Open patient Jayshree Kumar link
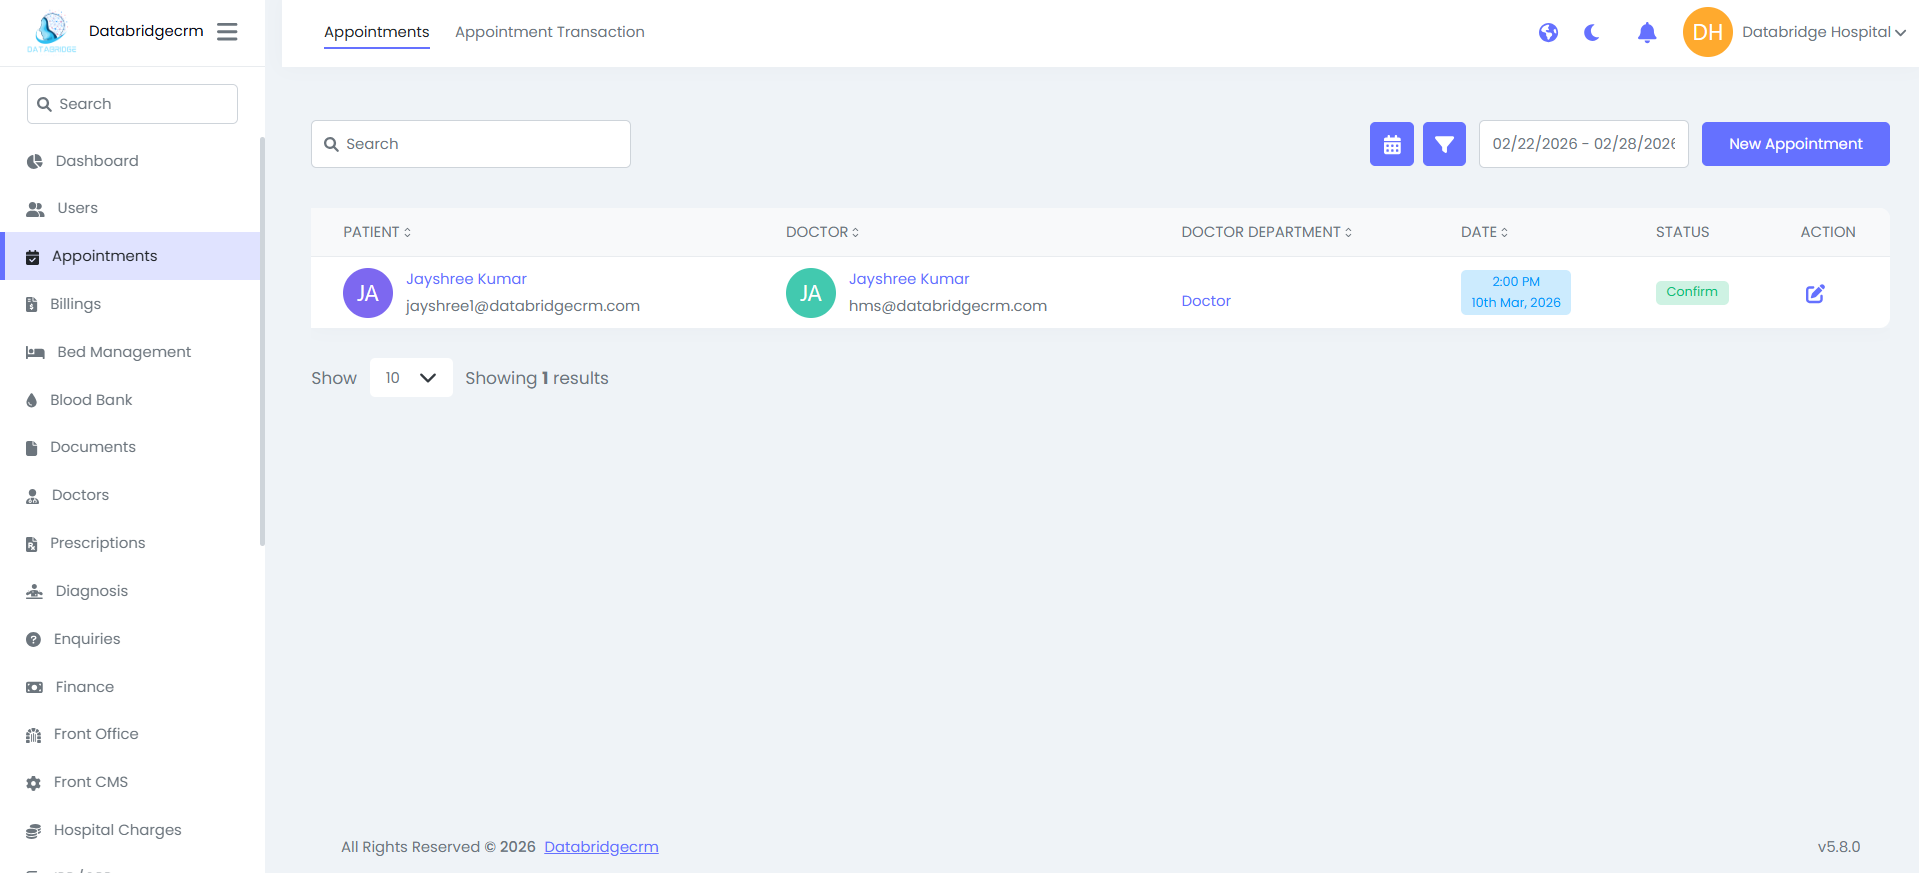Screen dimensions: 1919x873 click(466, 279)
